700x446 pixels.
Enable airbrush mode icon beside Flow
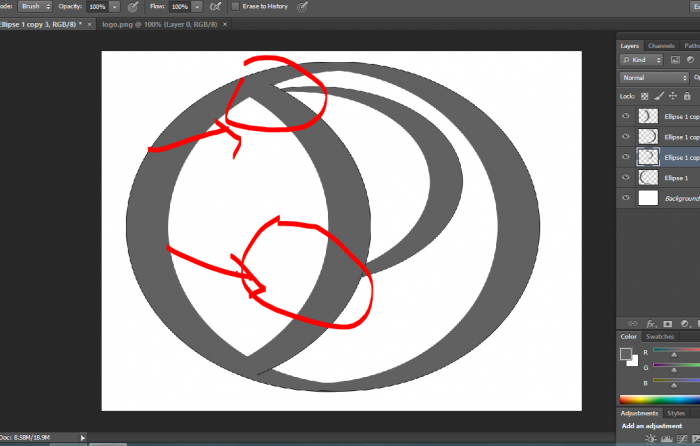pyautogui.click(x=215, y=7)
